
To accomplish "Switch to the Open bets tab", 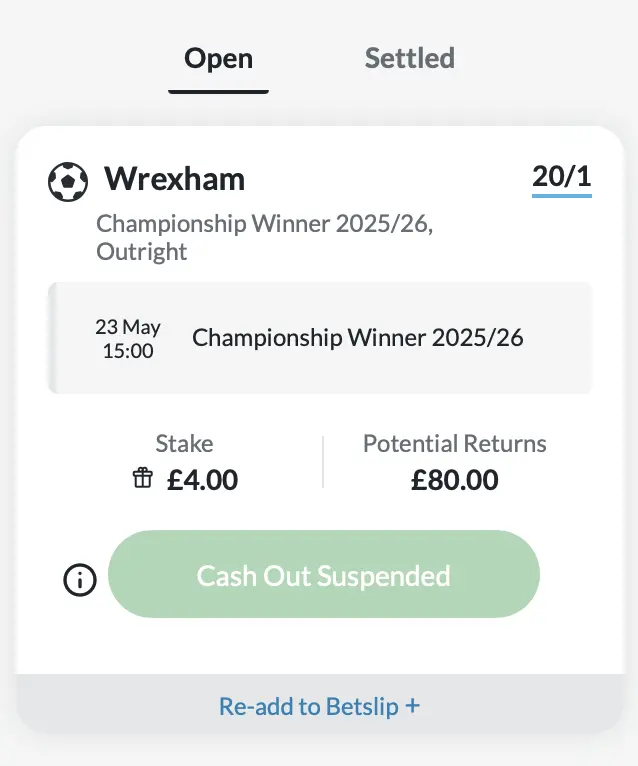I will pyautogui.click(x=218, y=58).
